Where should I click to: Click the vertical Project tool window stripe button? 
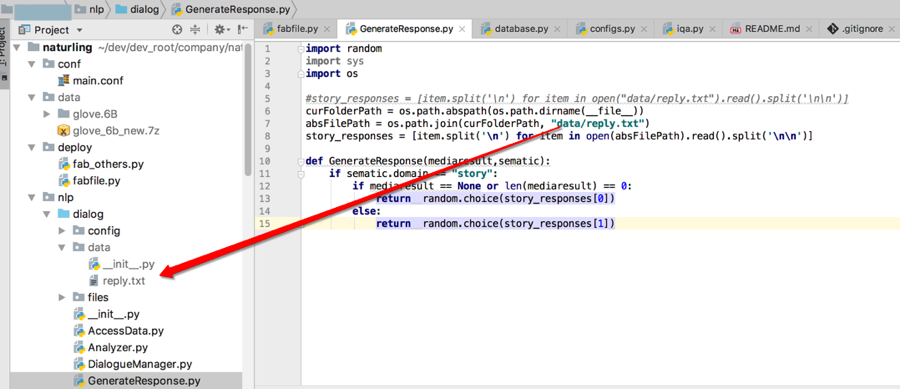5,55
